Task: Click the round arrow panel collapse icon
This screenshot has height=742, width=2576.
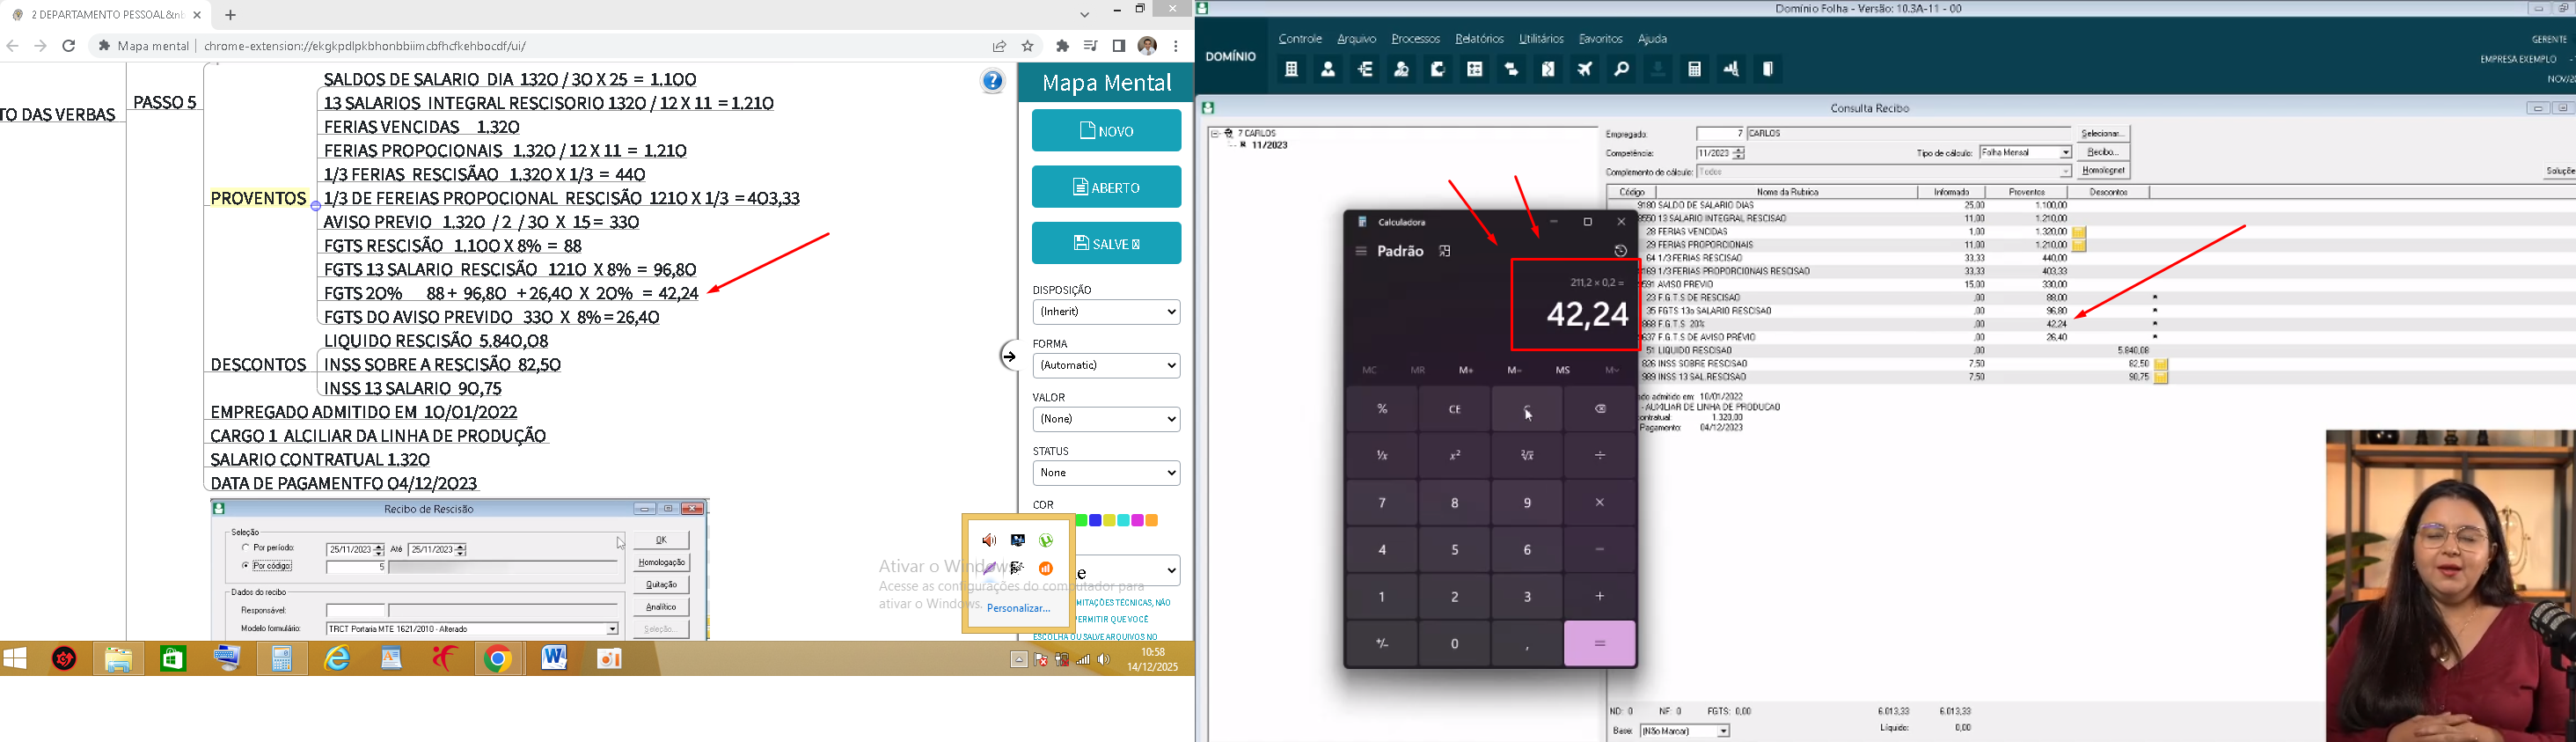Action: (1009, 356)
